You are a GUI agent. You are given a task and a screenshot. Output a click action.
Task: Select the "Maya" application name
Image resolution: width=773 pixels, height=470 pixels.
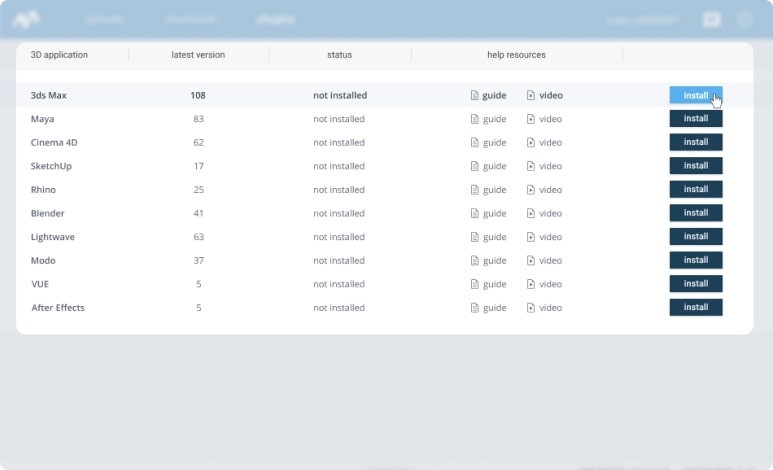[x=42, y=119]
